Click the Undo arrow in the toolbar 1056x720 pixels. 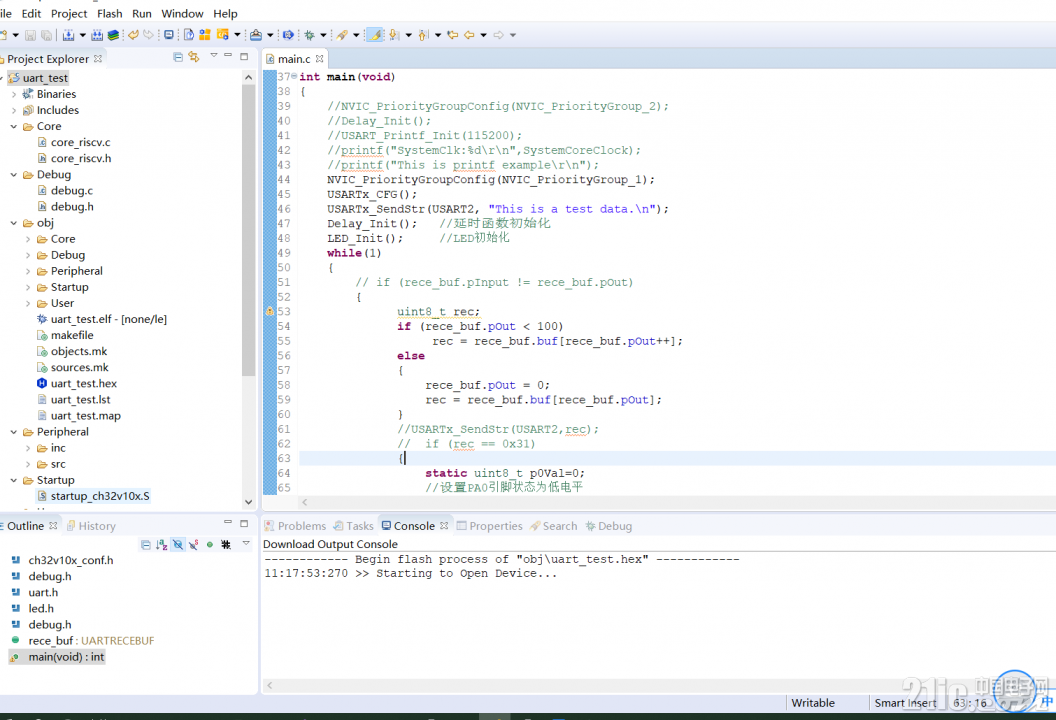coord(133,35)
